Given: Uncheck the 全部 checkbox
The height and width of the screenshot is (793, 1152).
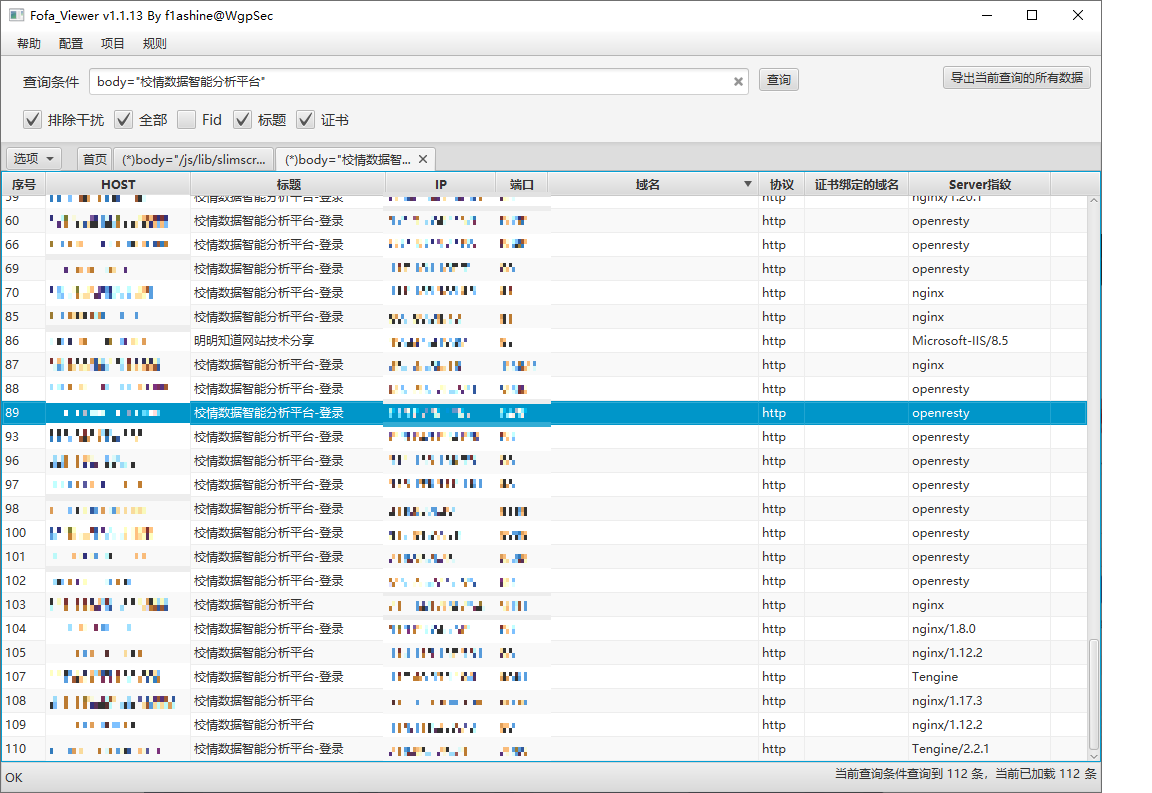Looking at the screenshot, I should click(124, 120).
